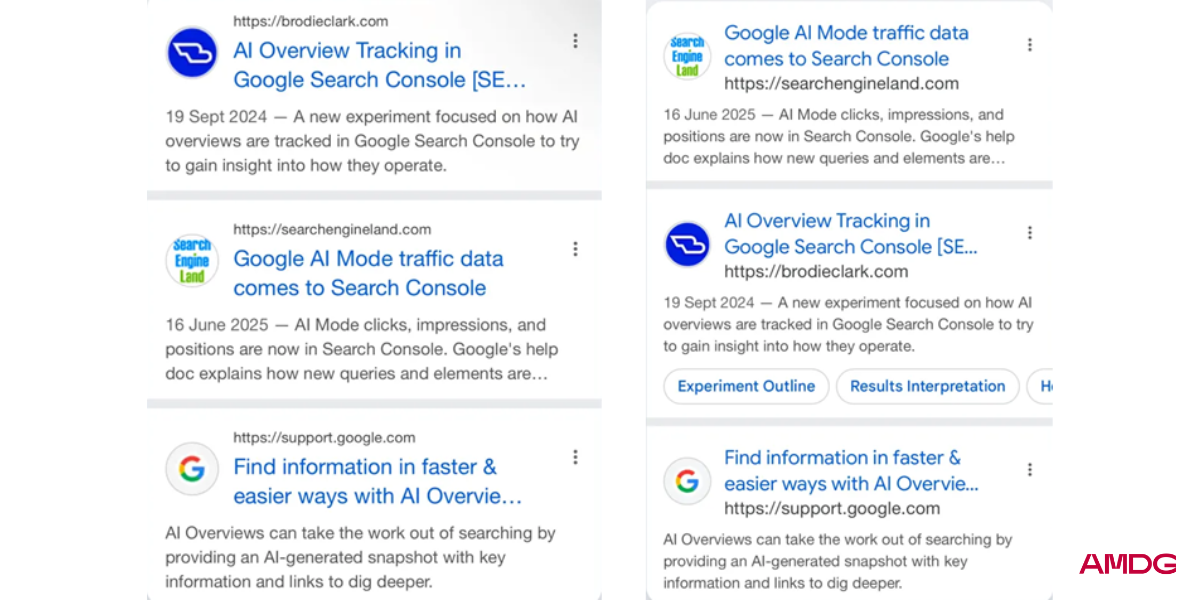The image size is (1200, 600).
Task: Click the Google G icon in left panel
Action: [x=192, y=469]
